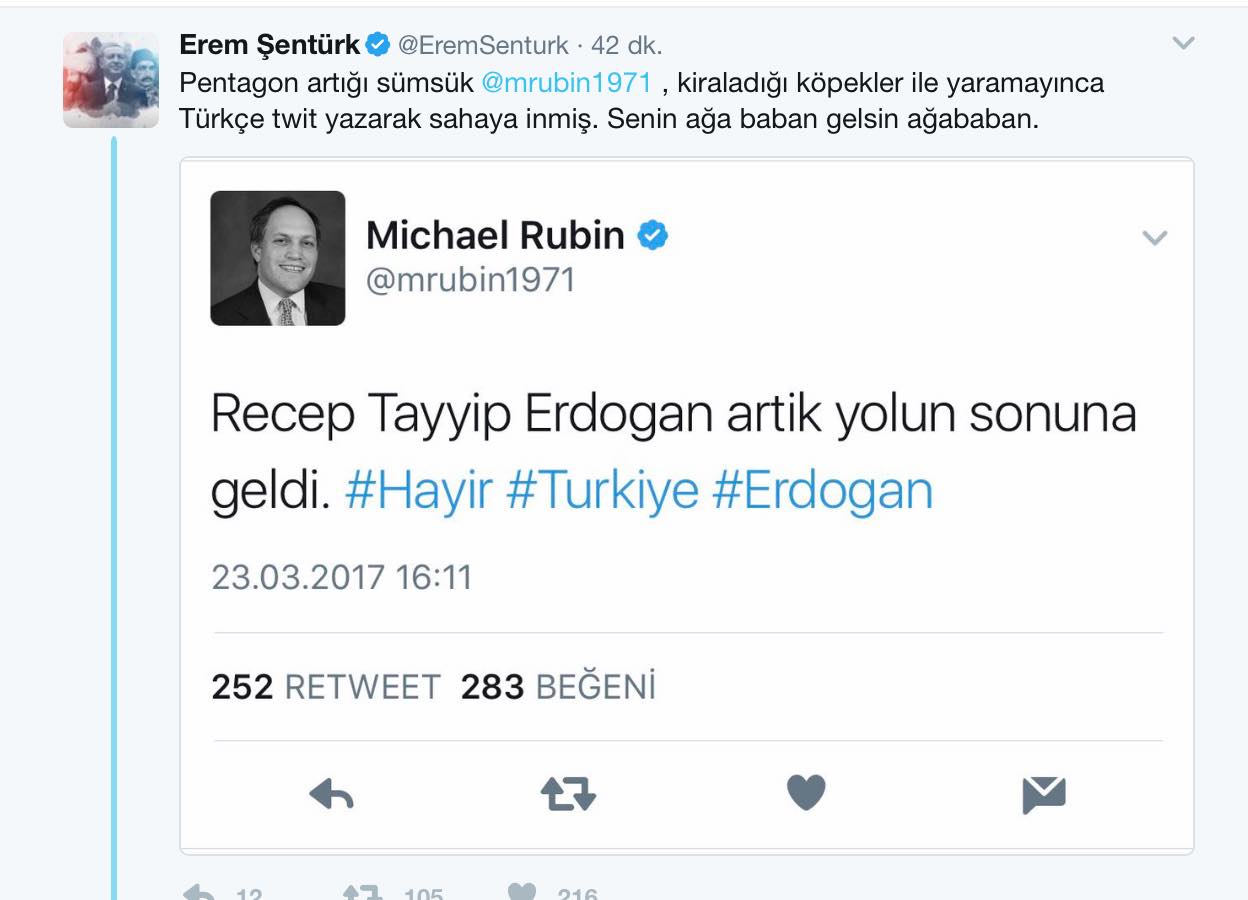Toggle like heart under Erem Şentürk's tweet
The image size is (1248, 900).
tap(522, 892)
